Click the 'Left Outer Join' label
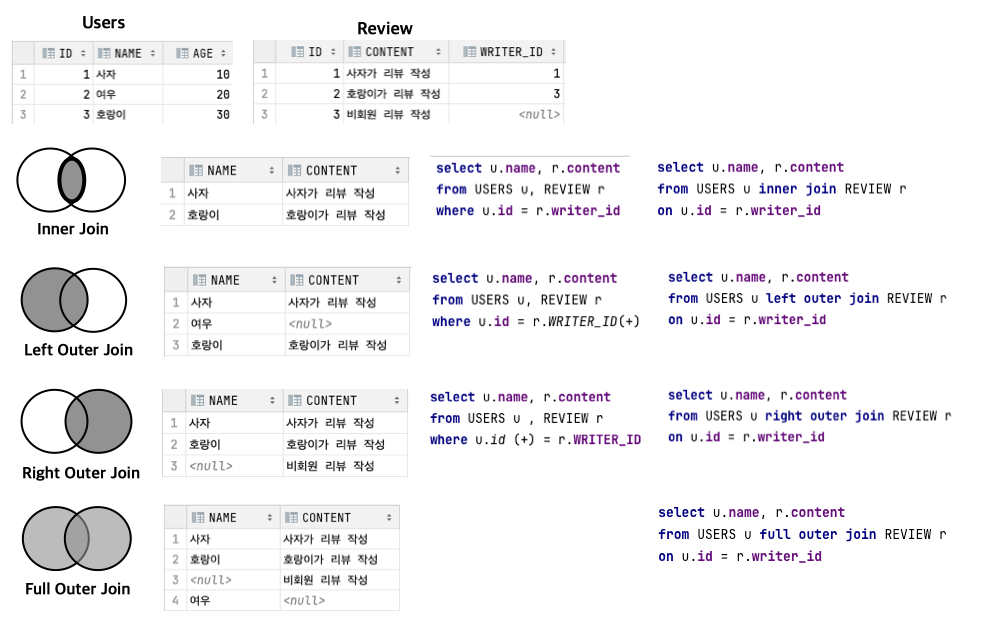The width and height of the screenshot is (982, 633). click(x=78, y=350)
